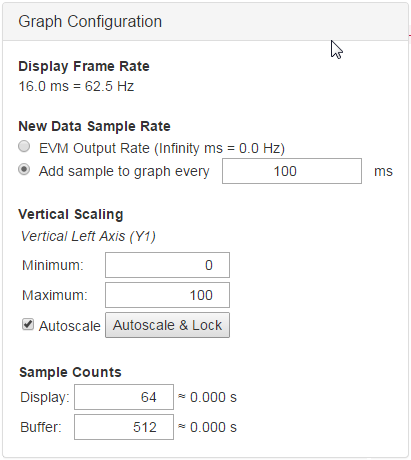Click the Vertical Left Axis (Y1) label
Image resolution: width=411 pixels, height=460 pixels.
tap(88, 236)
